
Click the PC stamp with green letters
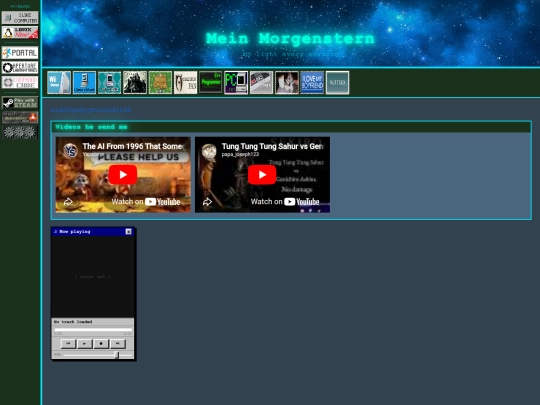coord(236,83)
